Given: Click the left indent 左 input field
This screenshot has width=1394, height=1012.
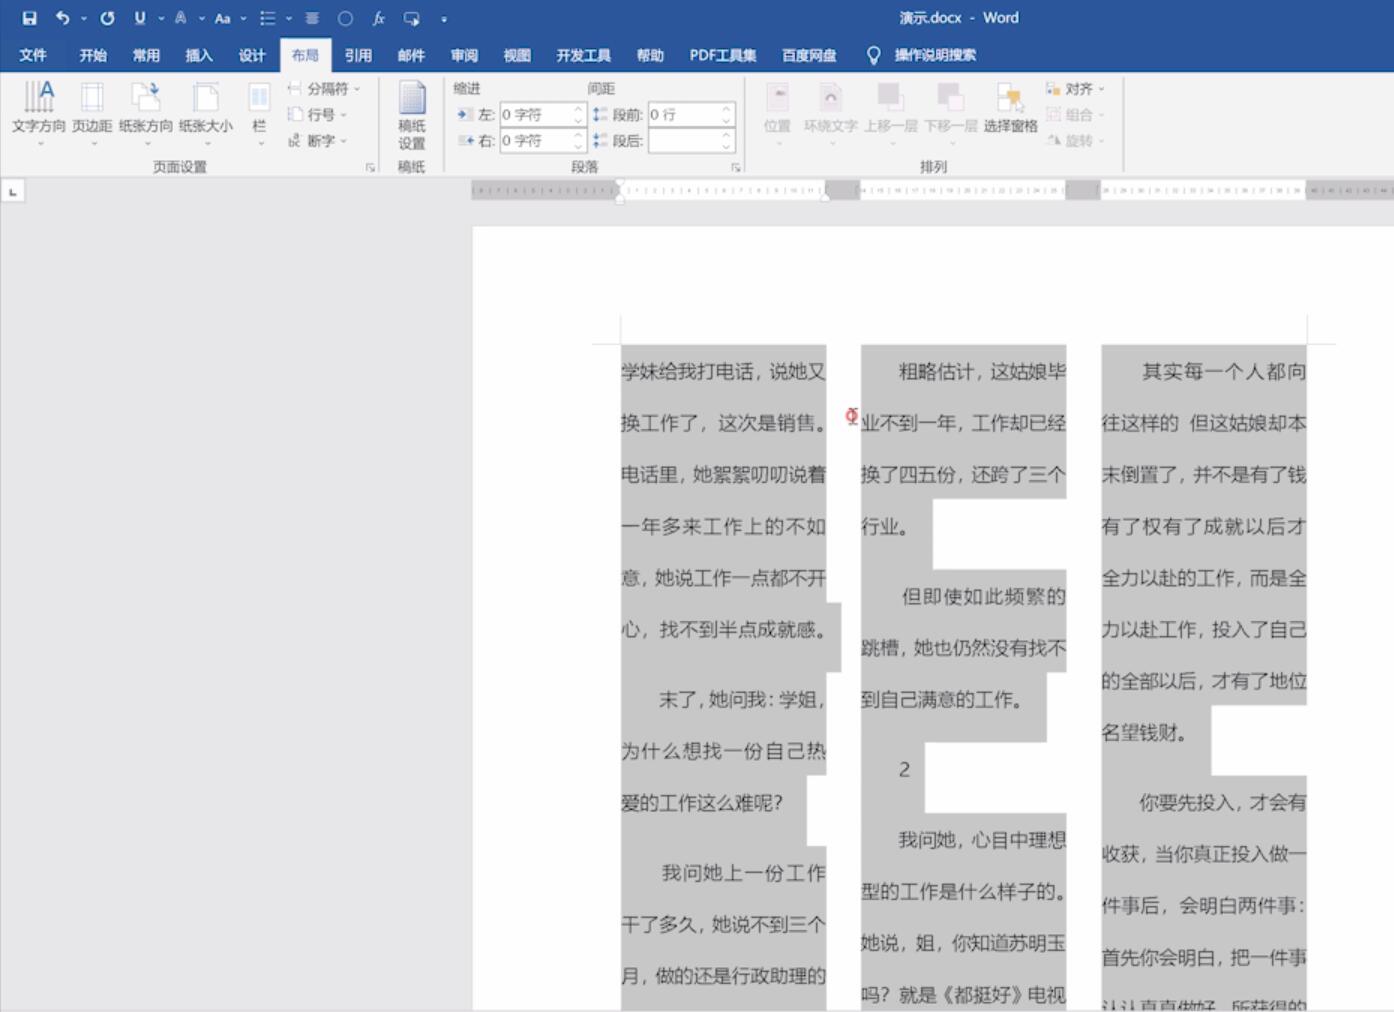Looking at the screenshot, I should pyautogui.click(x=536, y=115).
